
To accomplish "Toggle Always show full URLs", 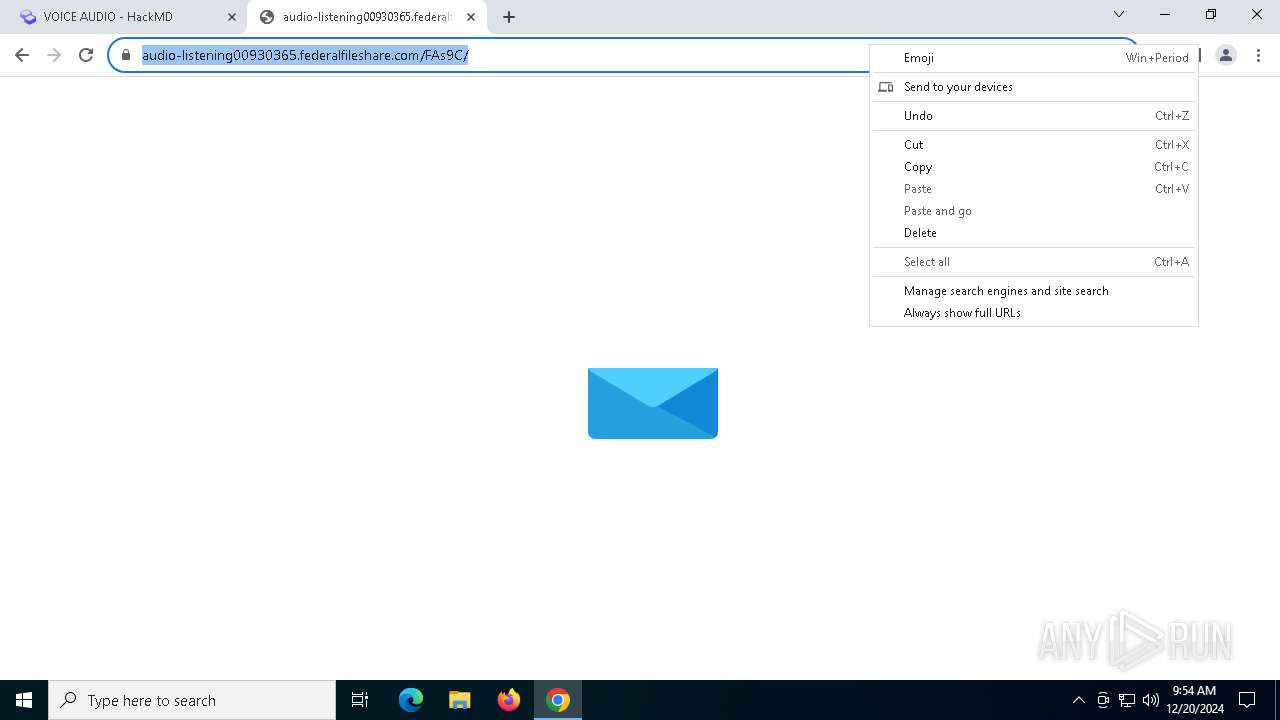I will pos(1034,313).
